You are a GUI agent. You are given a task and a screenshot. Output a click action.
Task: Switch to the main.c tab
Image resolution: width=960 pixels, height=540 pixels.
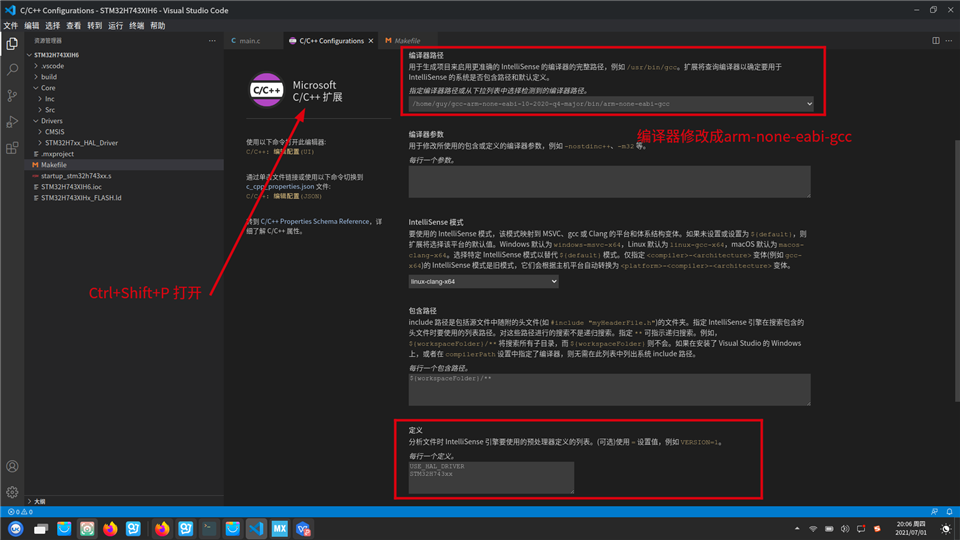[250, 40]
